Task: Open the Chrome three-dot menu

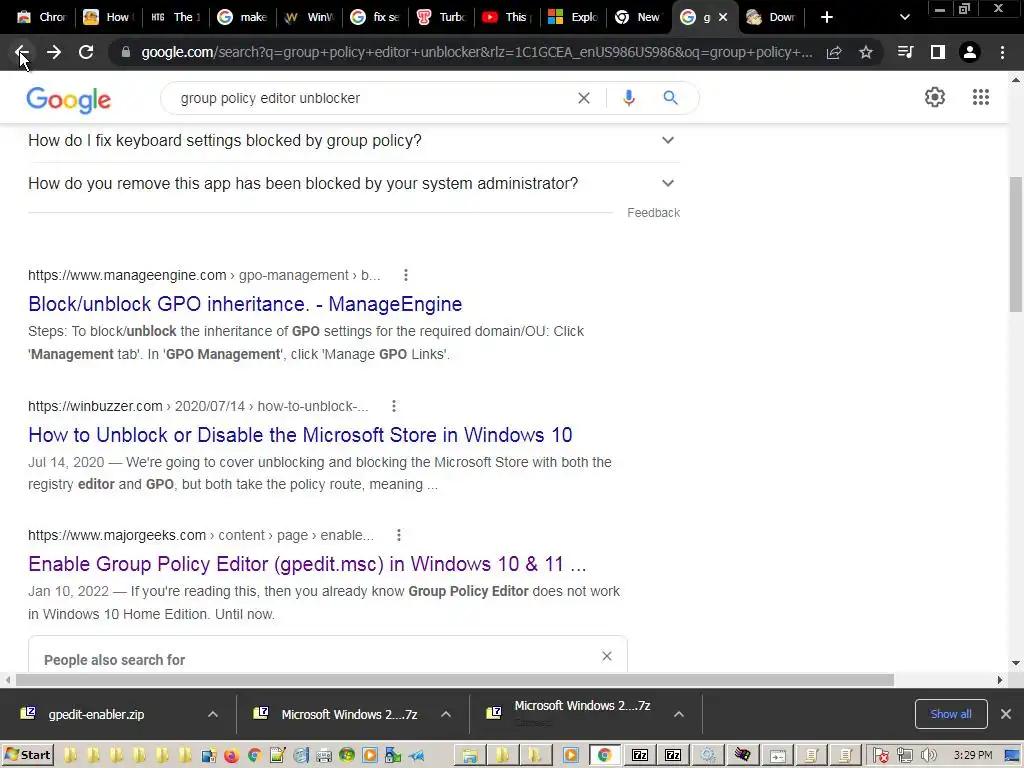Action: coord(1002,52)
